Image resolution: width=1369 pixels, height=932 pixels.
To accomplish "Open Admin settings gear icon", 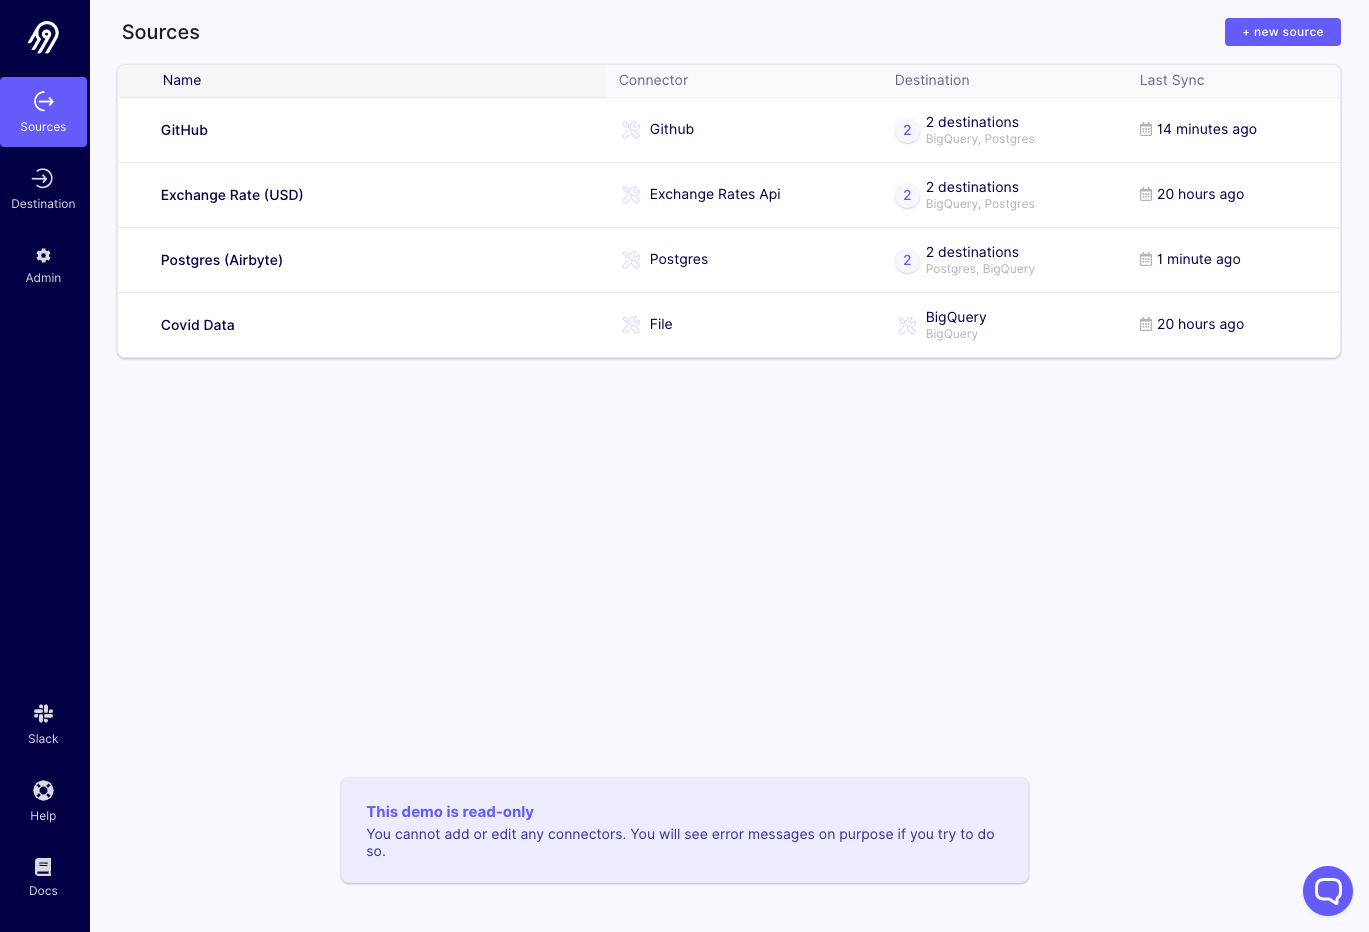I will (43, 256).
